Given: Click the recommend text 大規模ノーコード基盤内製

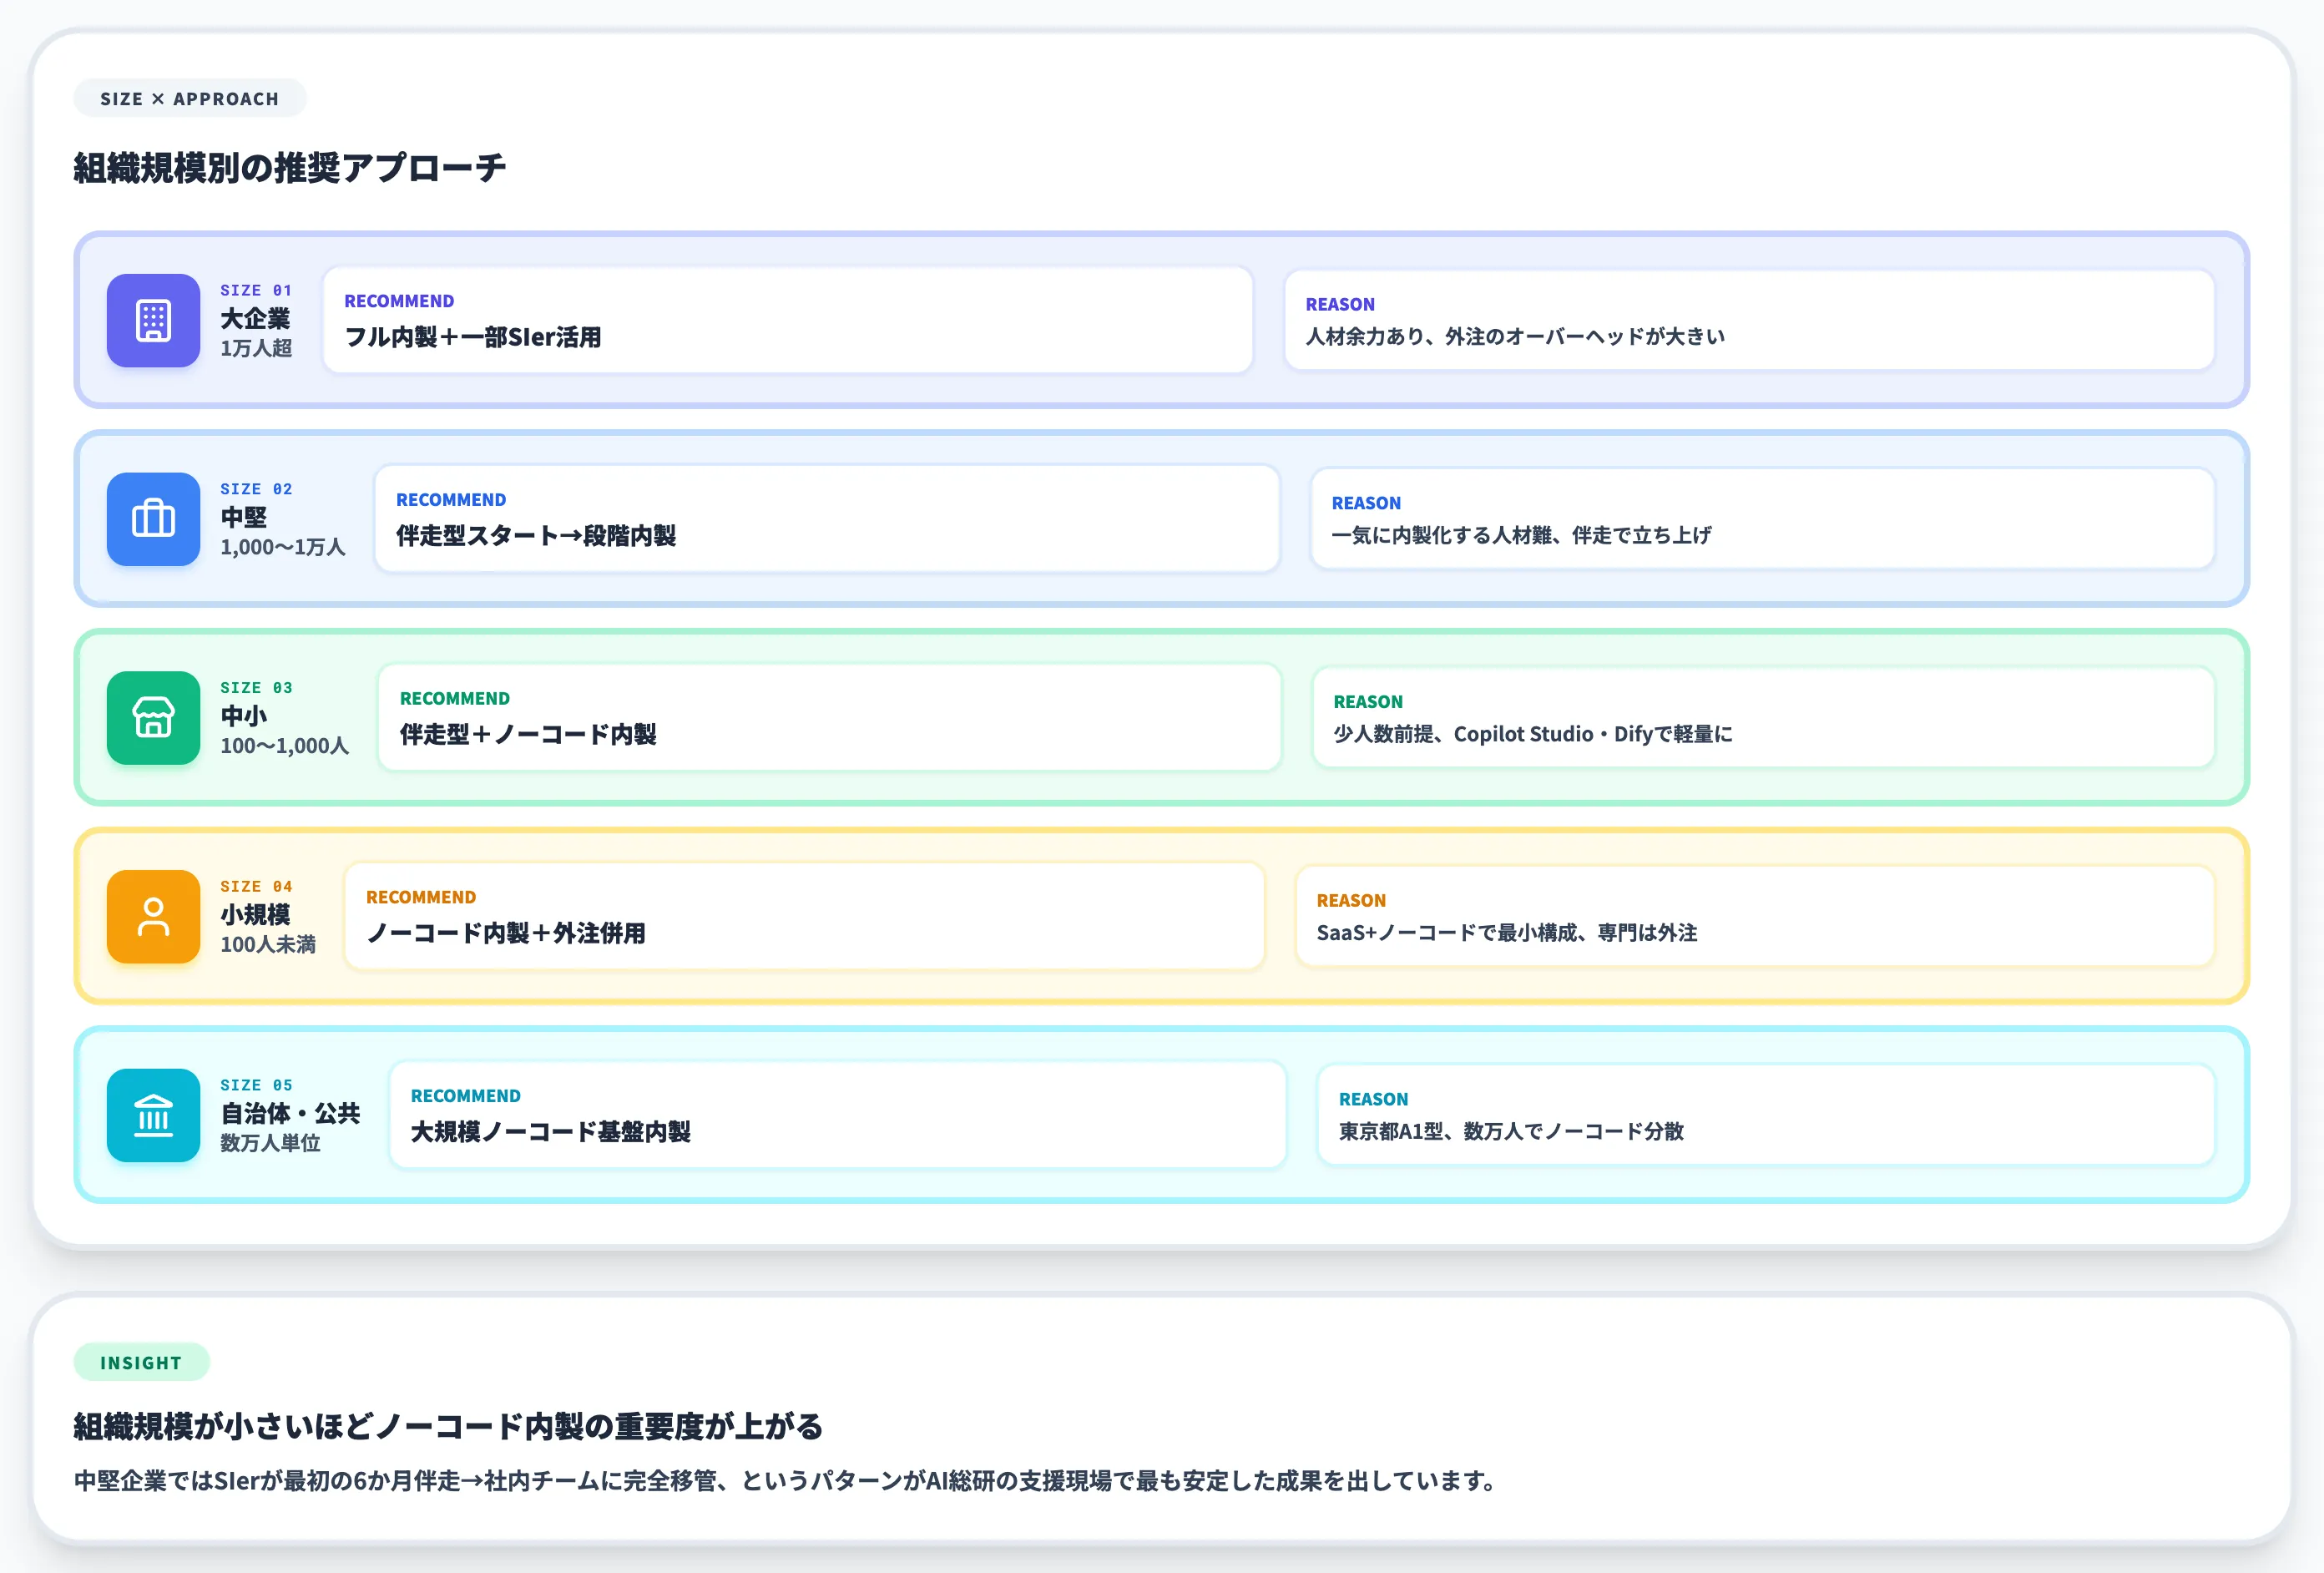Looking at the screenshot, I should 551,1132.
